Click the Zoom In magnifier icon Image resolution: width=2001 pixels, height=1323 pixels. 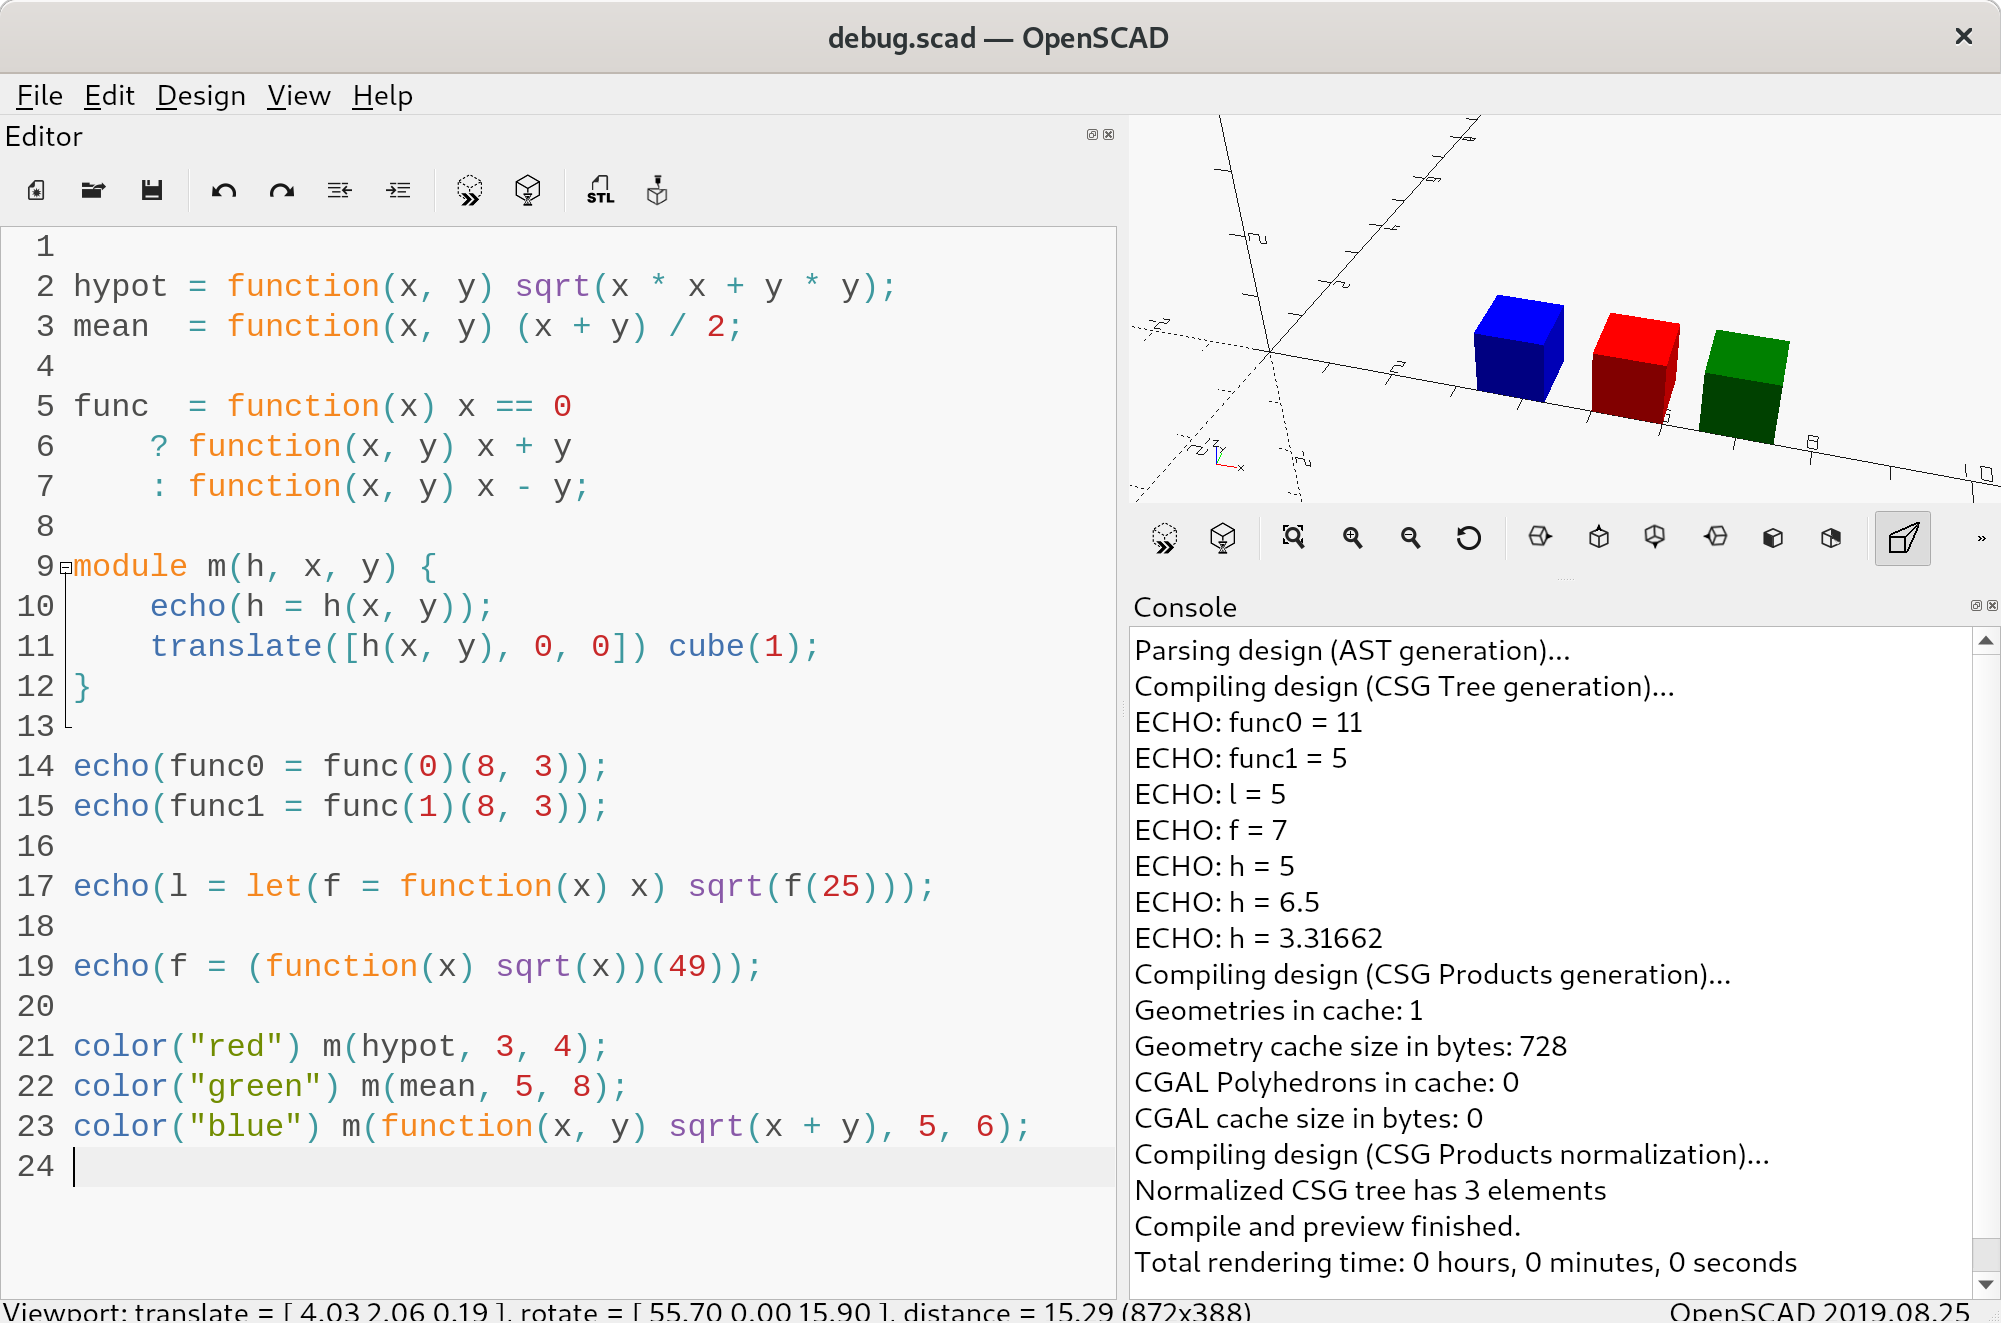pyautogui.click(x=1352, y=538)
